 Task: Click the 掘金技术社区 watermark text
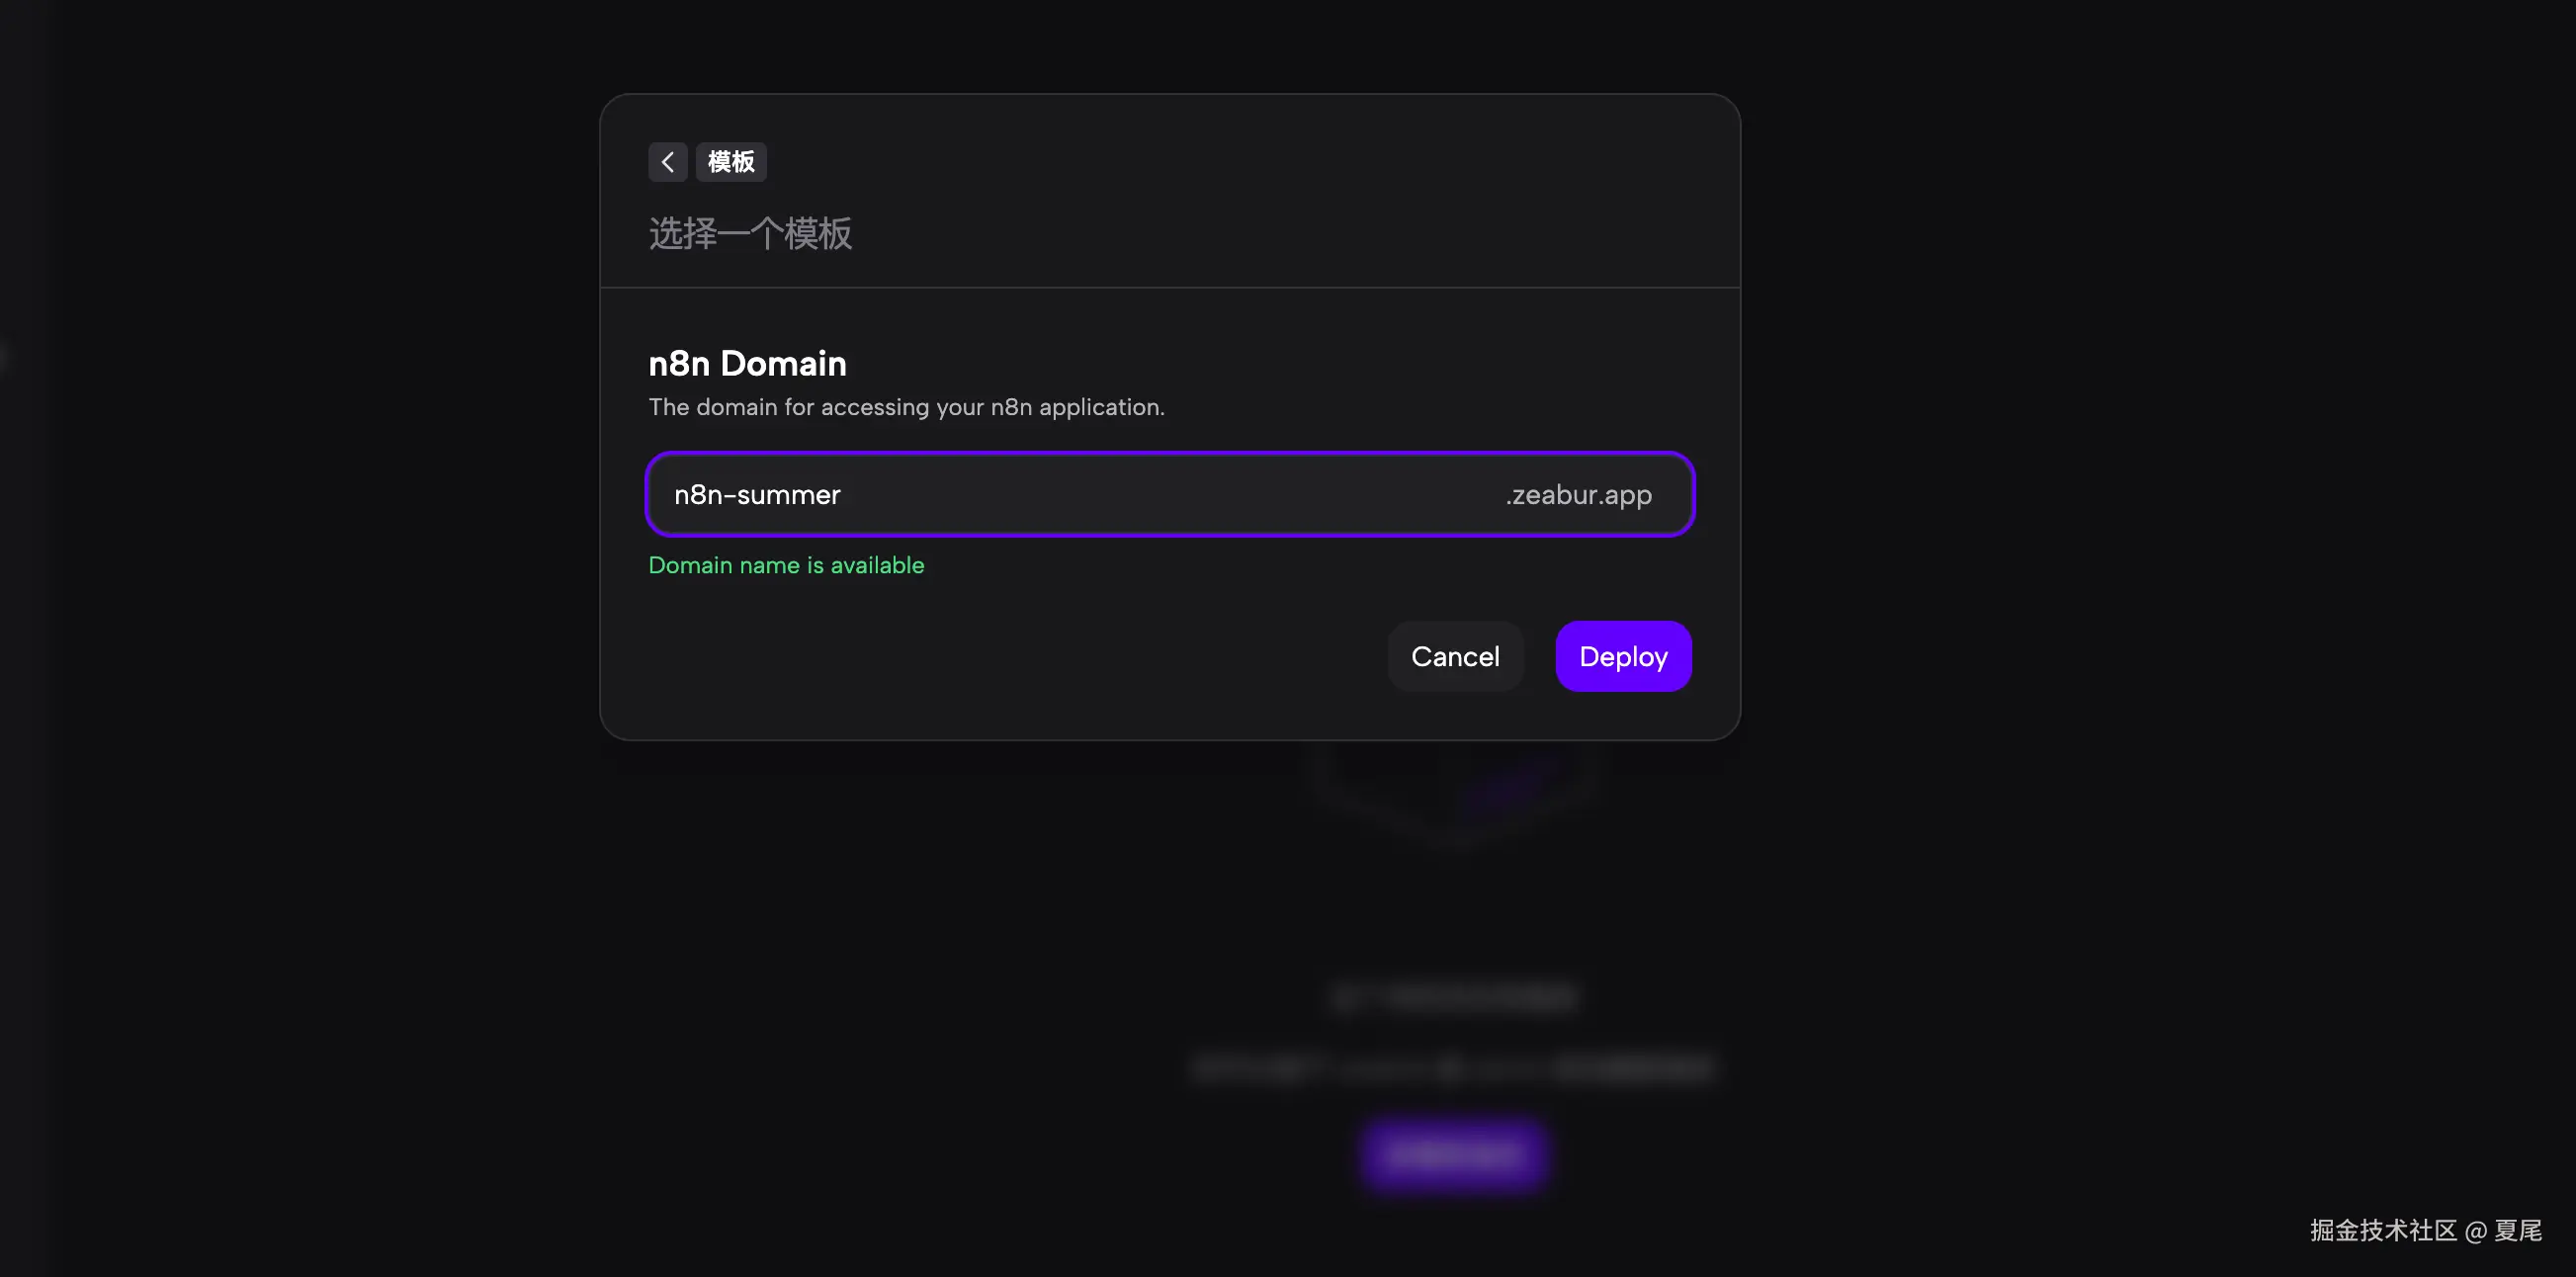pyautogui.click(x=2383, y=1230)
